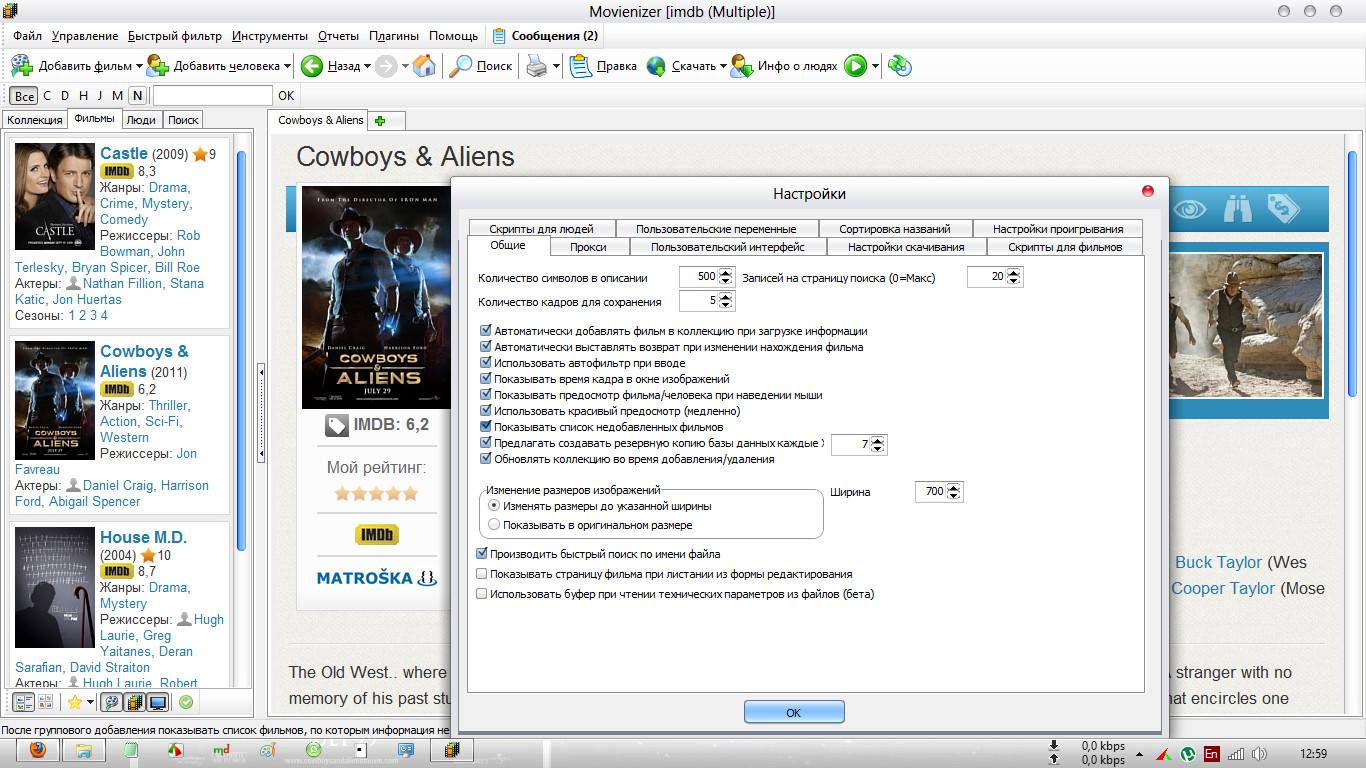Switch to Люди tab in left panel

[141, 119]
